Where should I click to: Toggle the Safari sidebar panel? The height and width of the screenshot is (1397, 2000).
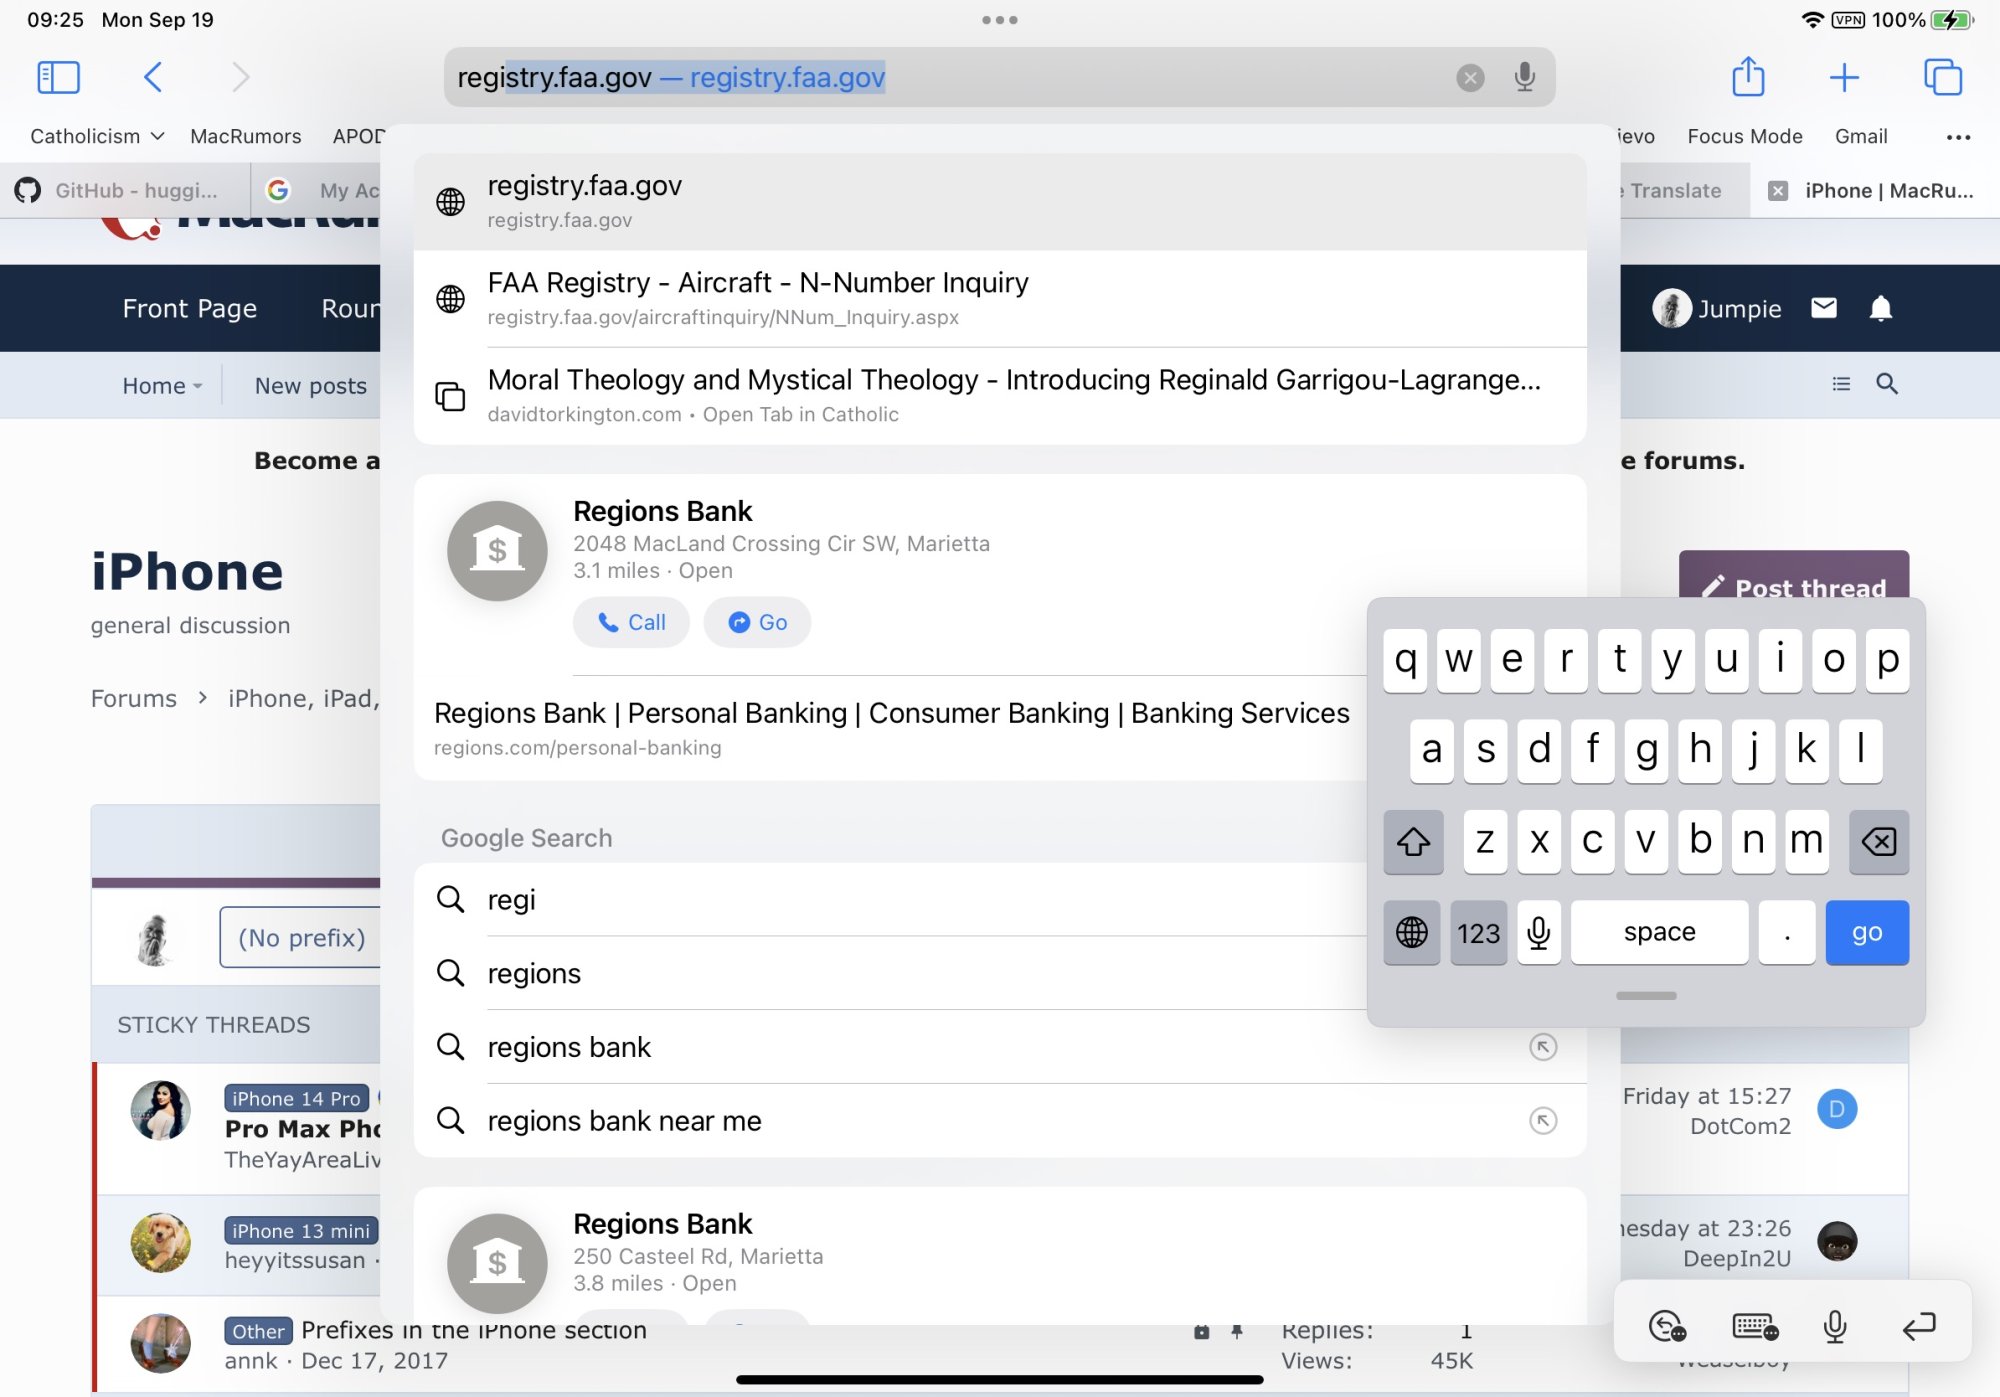click(x=58, y=77)
